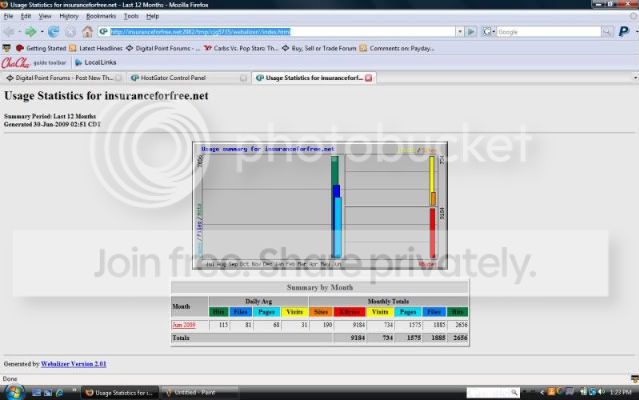Viewport: 639px width, 400px height.
Task: Open Digital Point Forums bookmark
Action: [x=163, y=48]
